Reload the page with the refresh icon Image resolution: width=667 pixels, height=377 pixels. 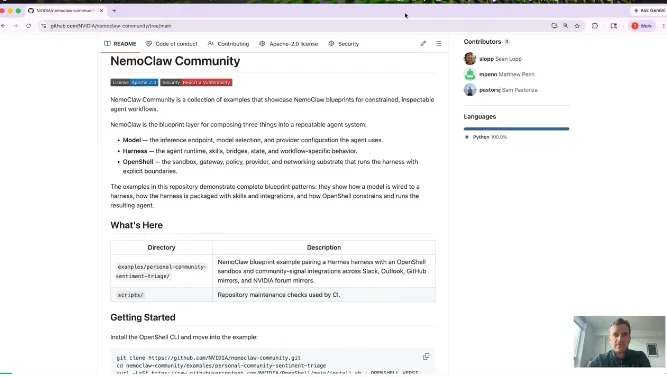pos(29,26)
